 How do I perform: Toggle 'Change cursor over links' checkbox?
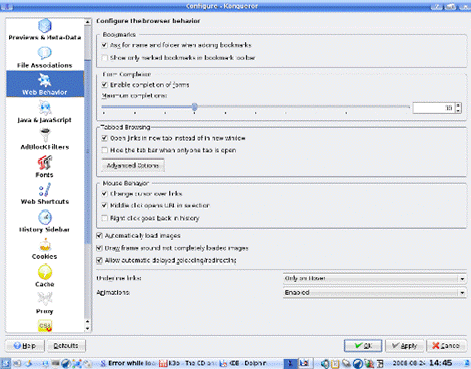tap(105, 194)
